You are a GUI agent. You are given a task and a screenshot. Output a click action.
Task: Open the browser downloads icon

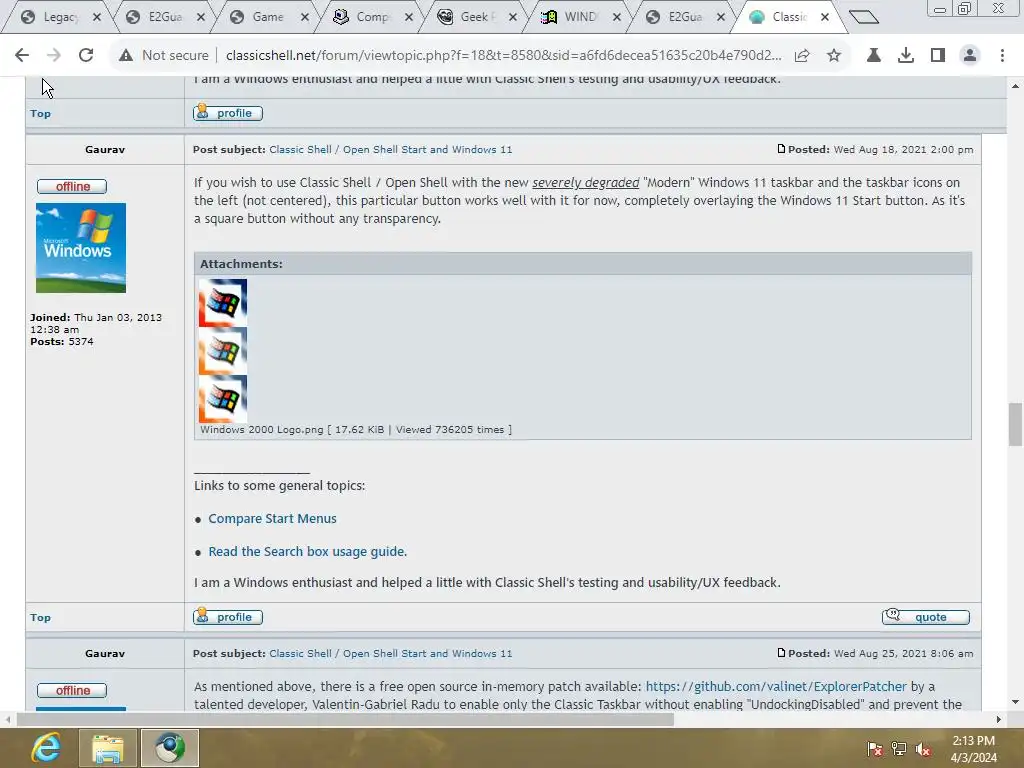(x=905, y=56)
